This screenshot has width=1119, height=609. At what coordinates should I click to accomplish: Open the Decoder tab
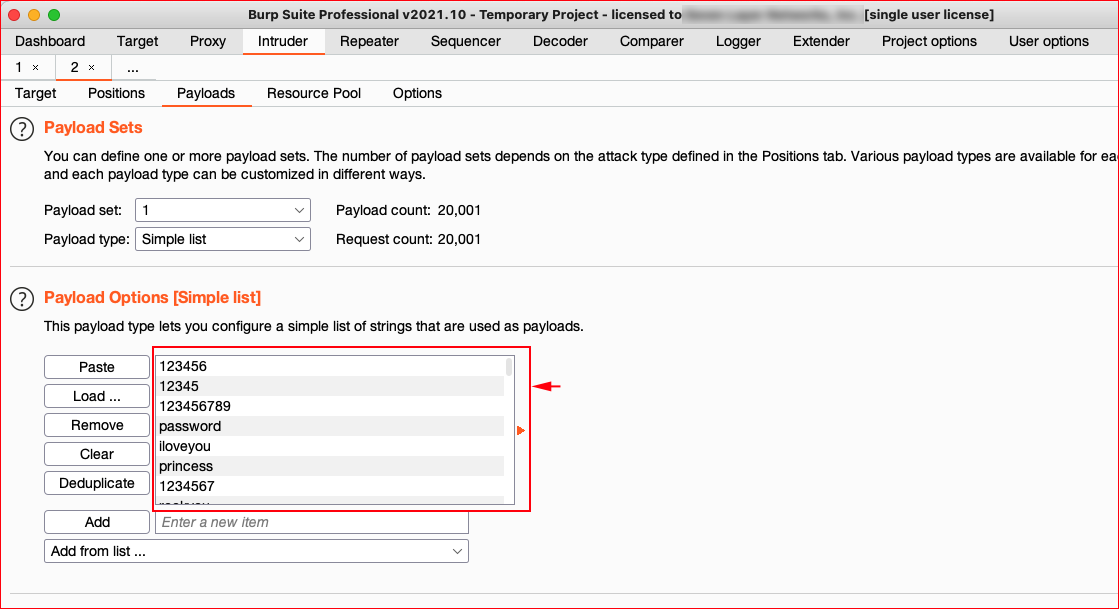point(560,41)
